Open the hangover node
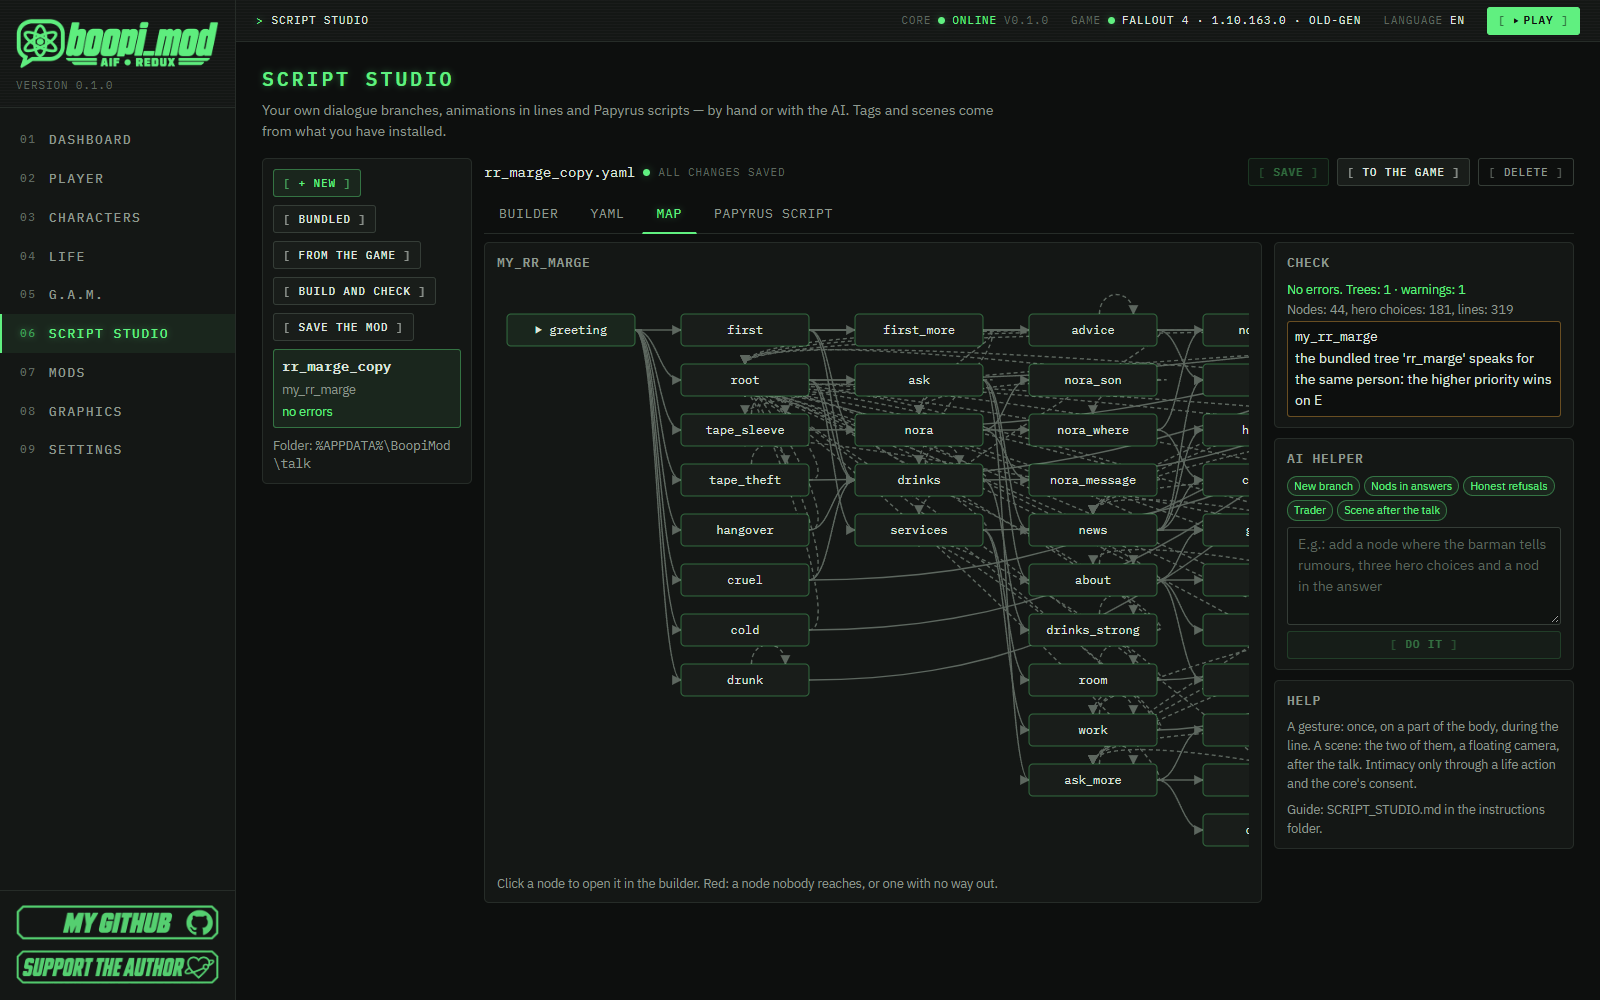 click(x=745, y=530)
